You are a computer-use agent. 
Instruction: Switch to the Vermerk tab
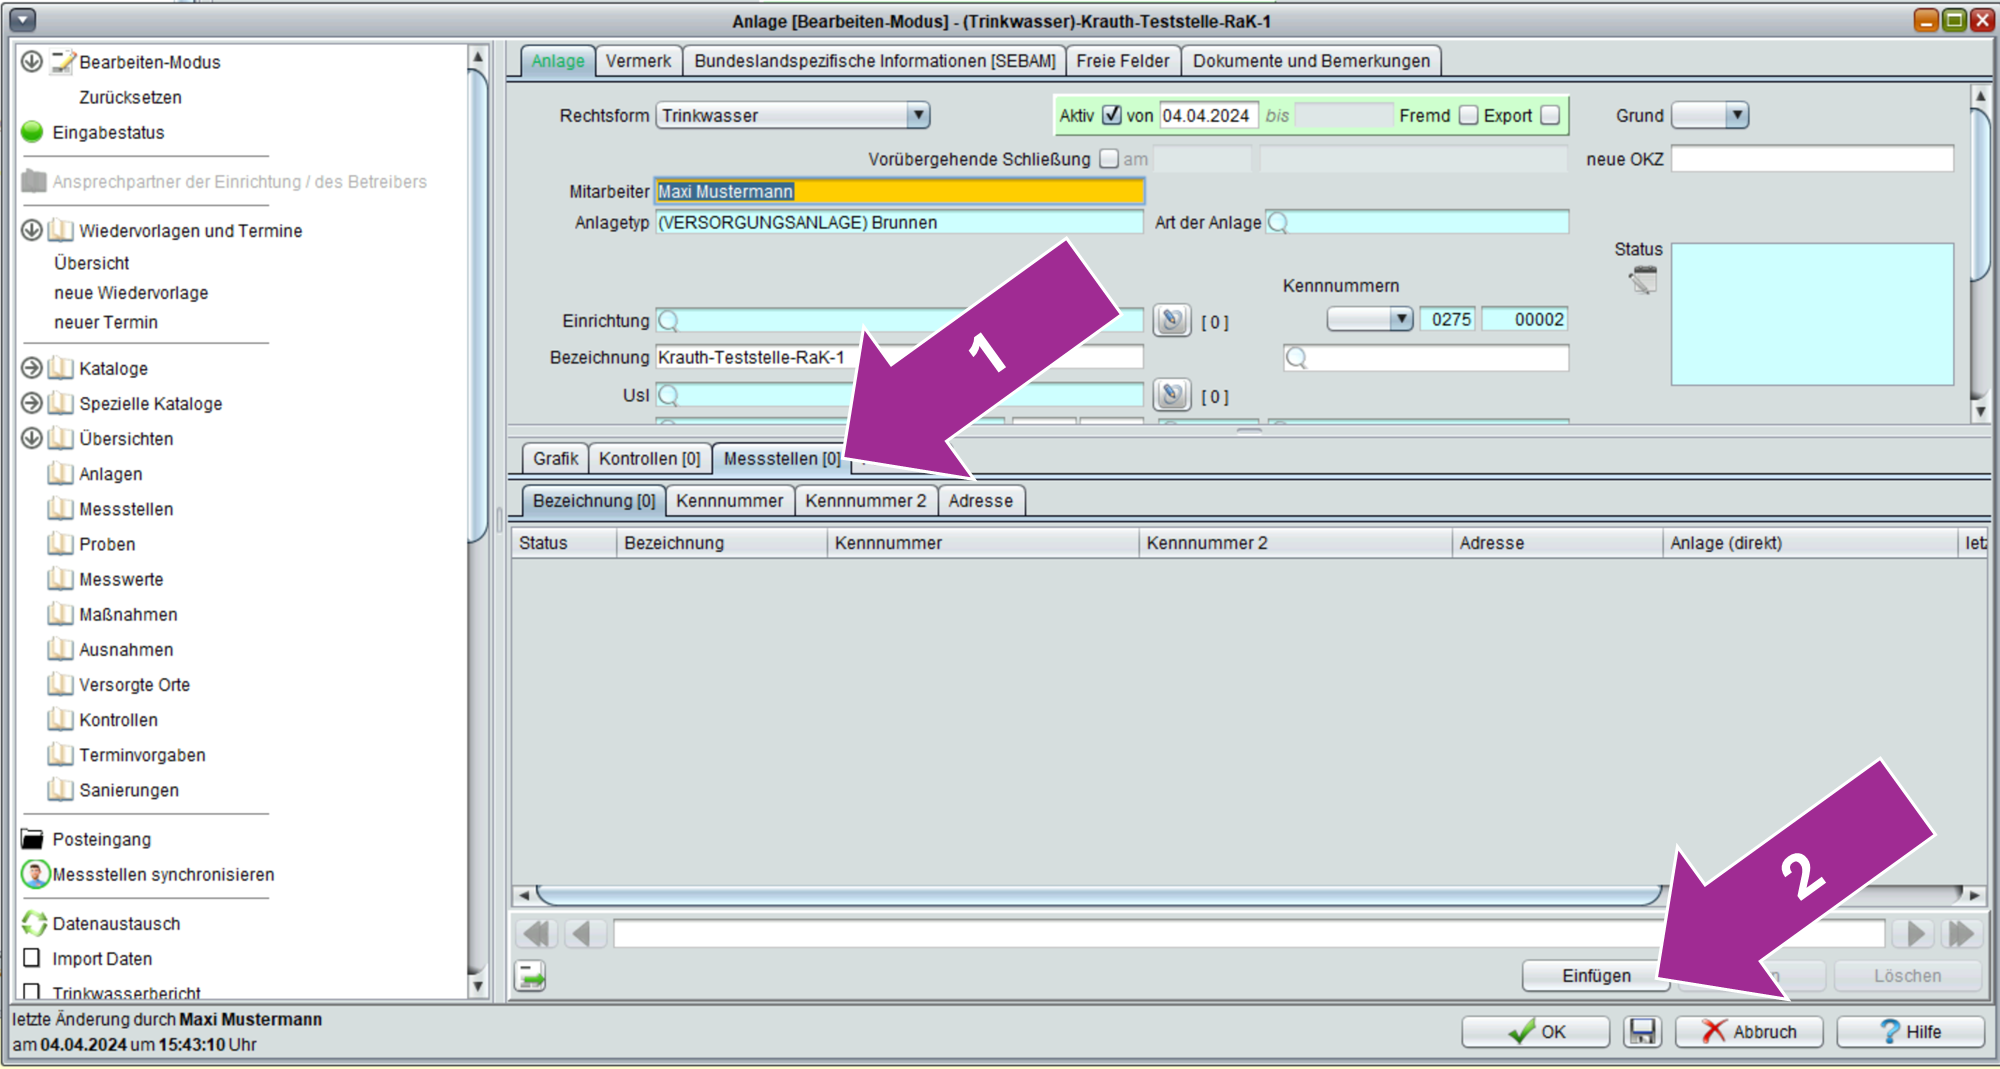tap(638, 61)
